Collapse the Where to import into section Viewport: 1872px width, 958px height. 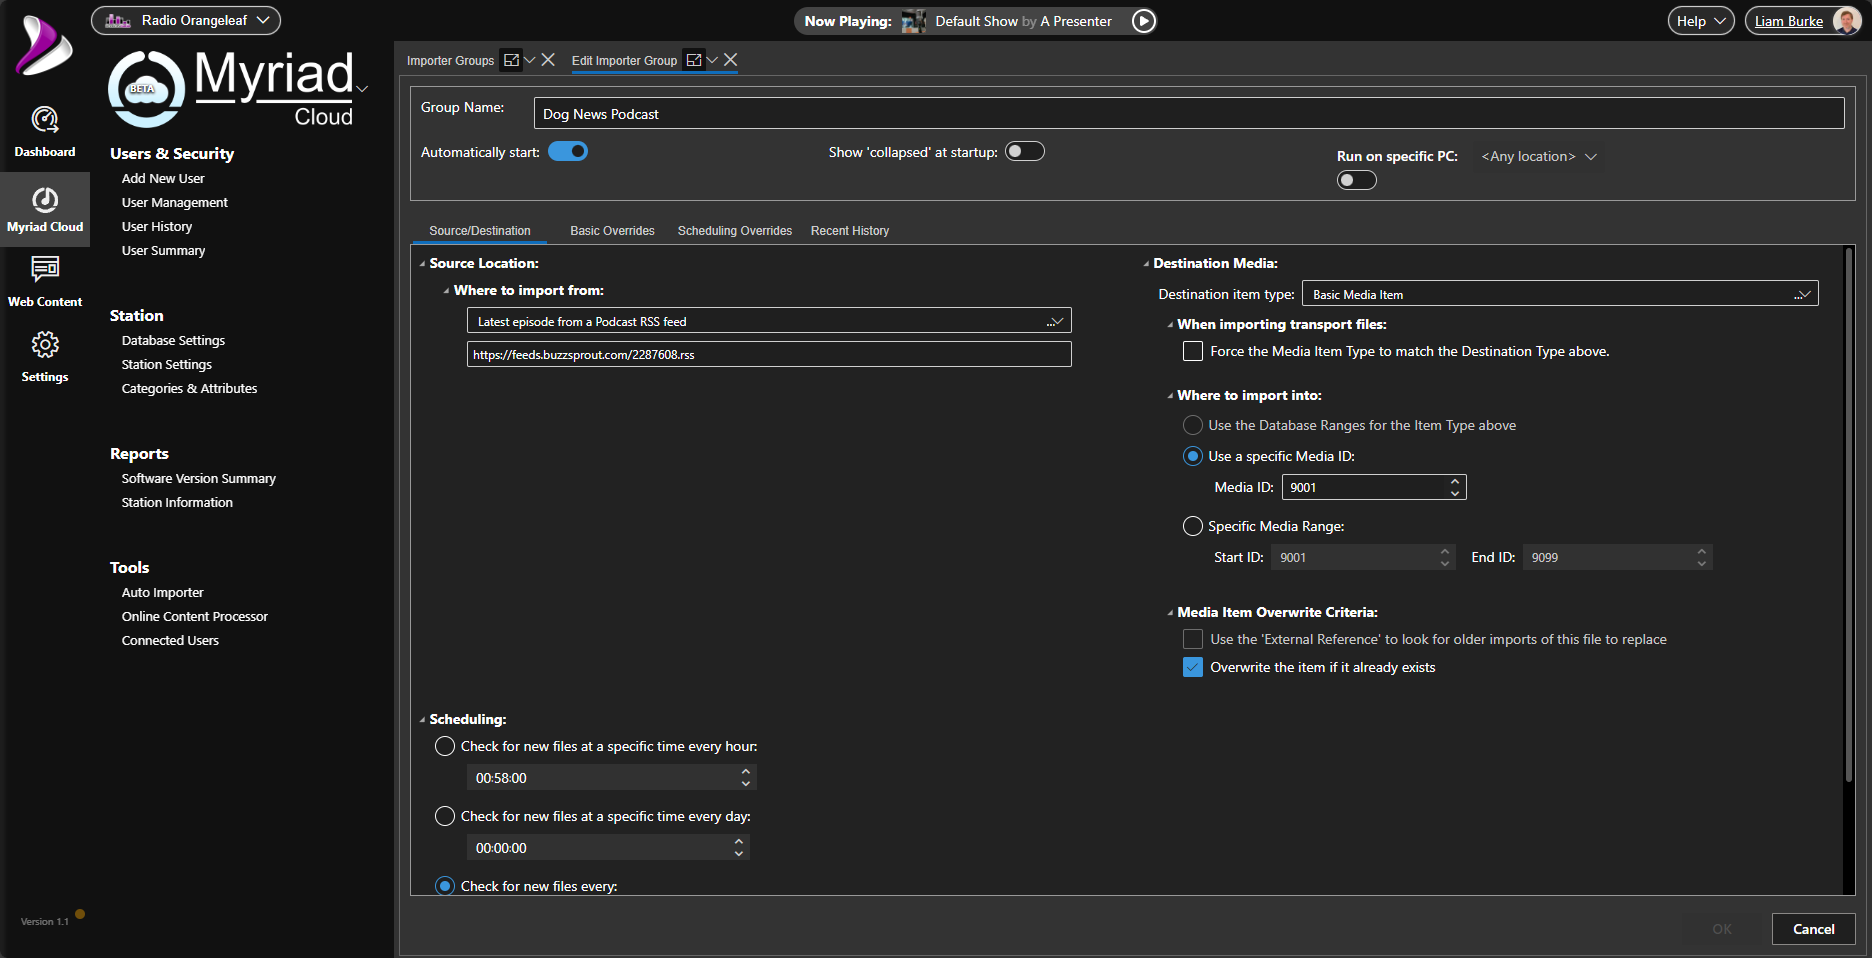[x=1170, y=396]
